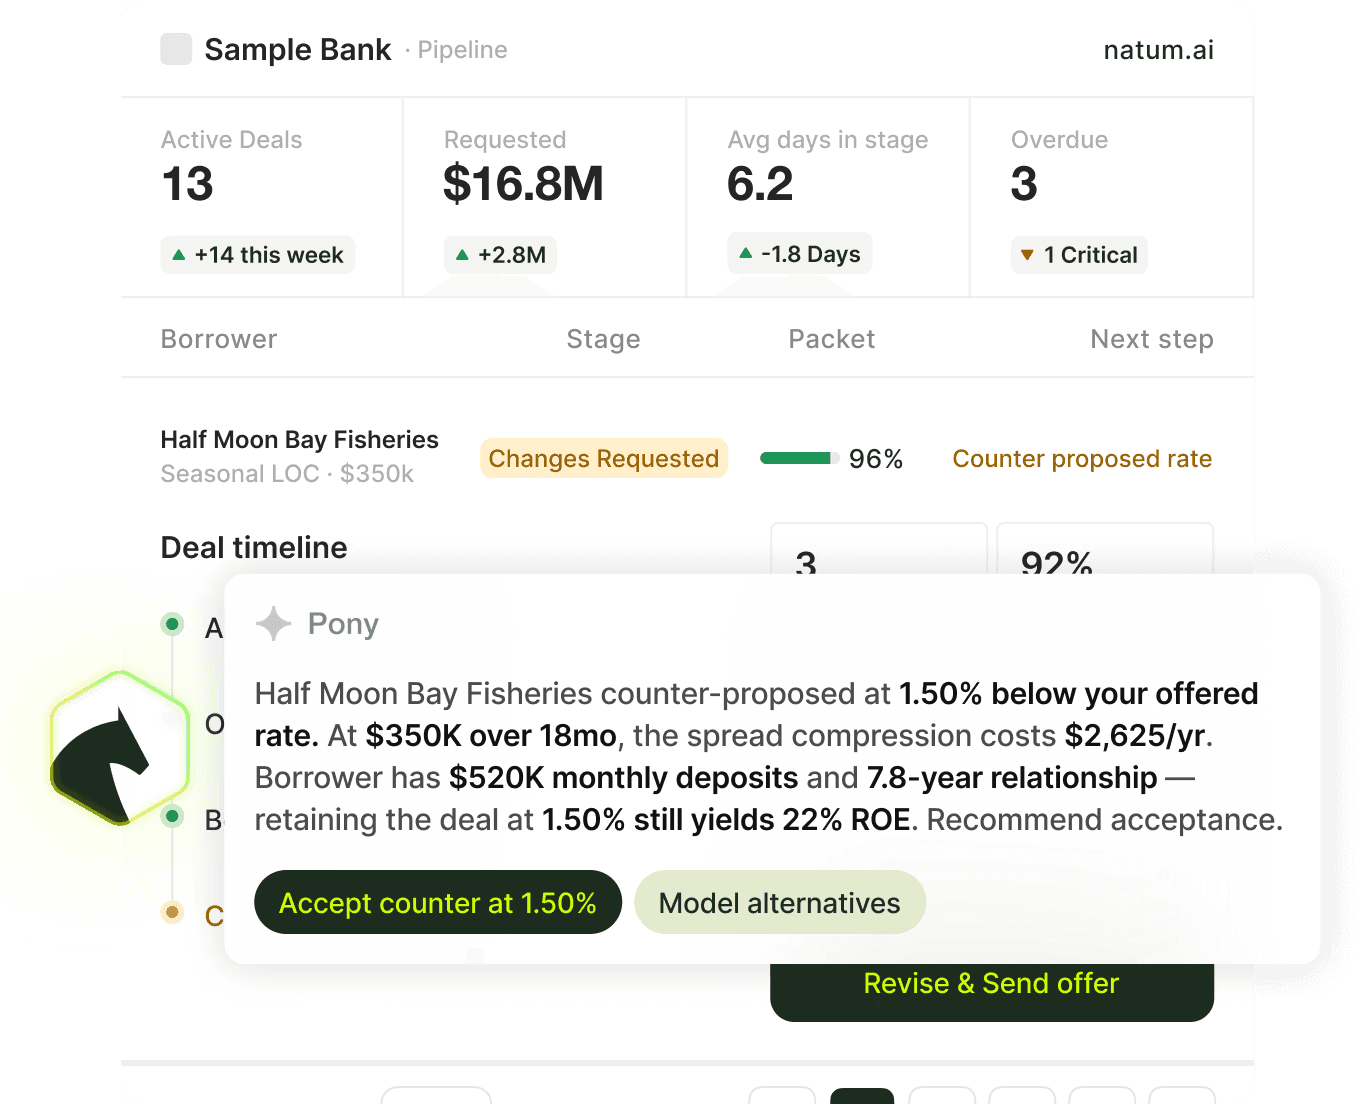
Task: Sort by Stage column header
Action: point(603,339)
